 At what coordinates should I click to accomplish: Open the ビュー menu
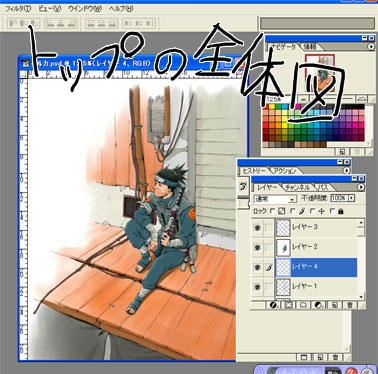point(49,9)
